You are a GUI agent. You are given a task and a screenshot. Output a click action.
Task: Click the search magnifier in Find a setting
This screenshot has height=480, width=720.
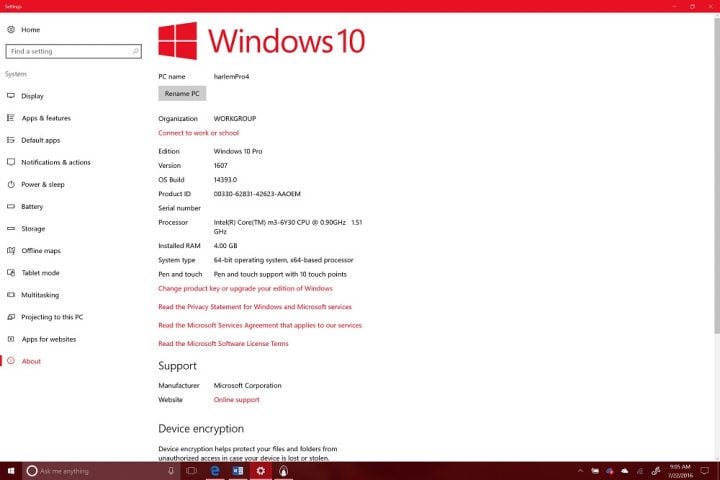[135, 51]
